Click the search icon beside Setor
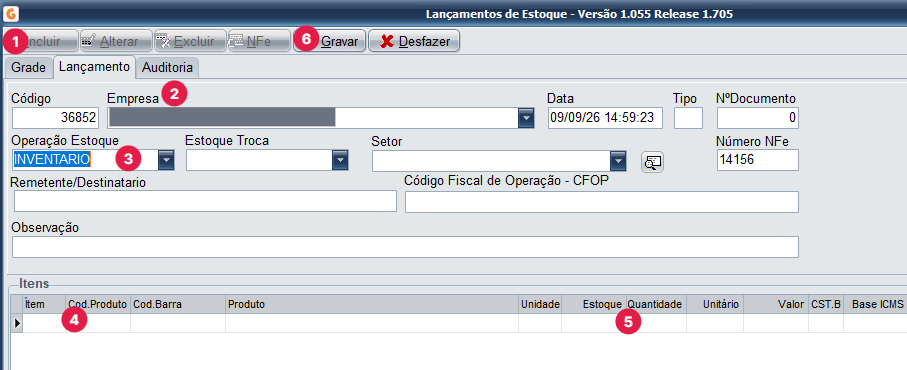This screenshot has height=370, width=907. (652, 162)
